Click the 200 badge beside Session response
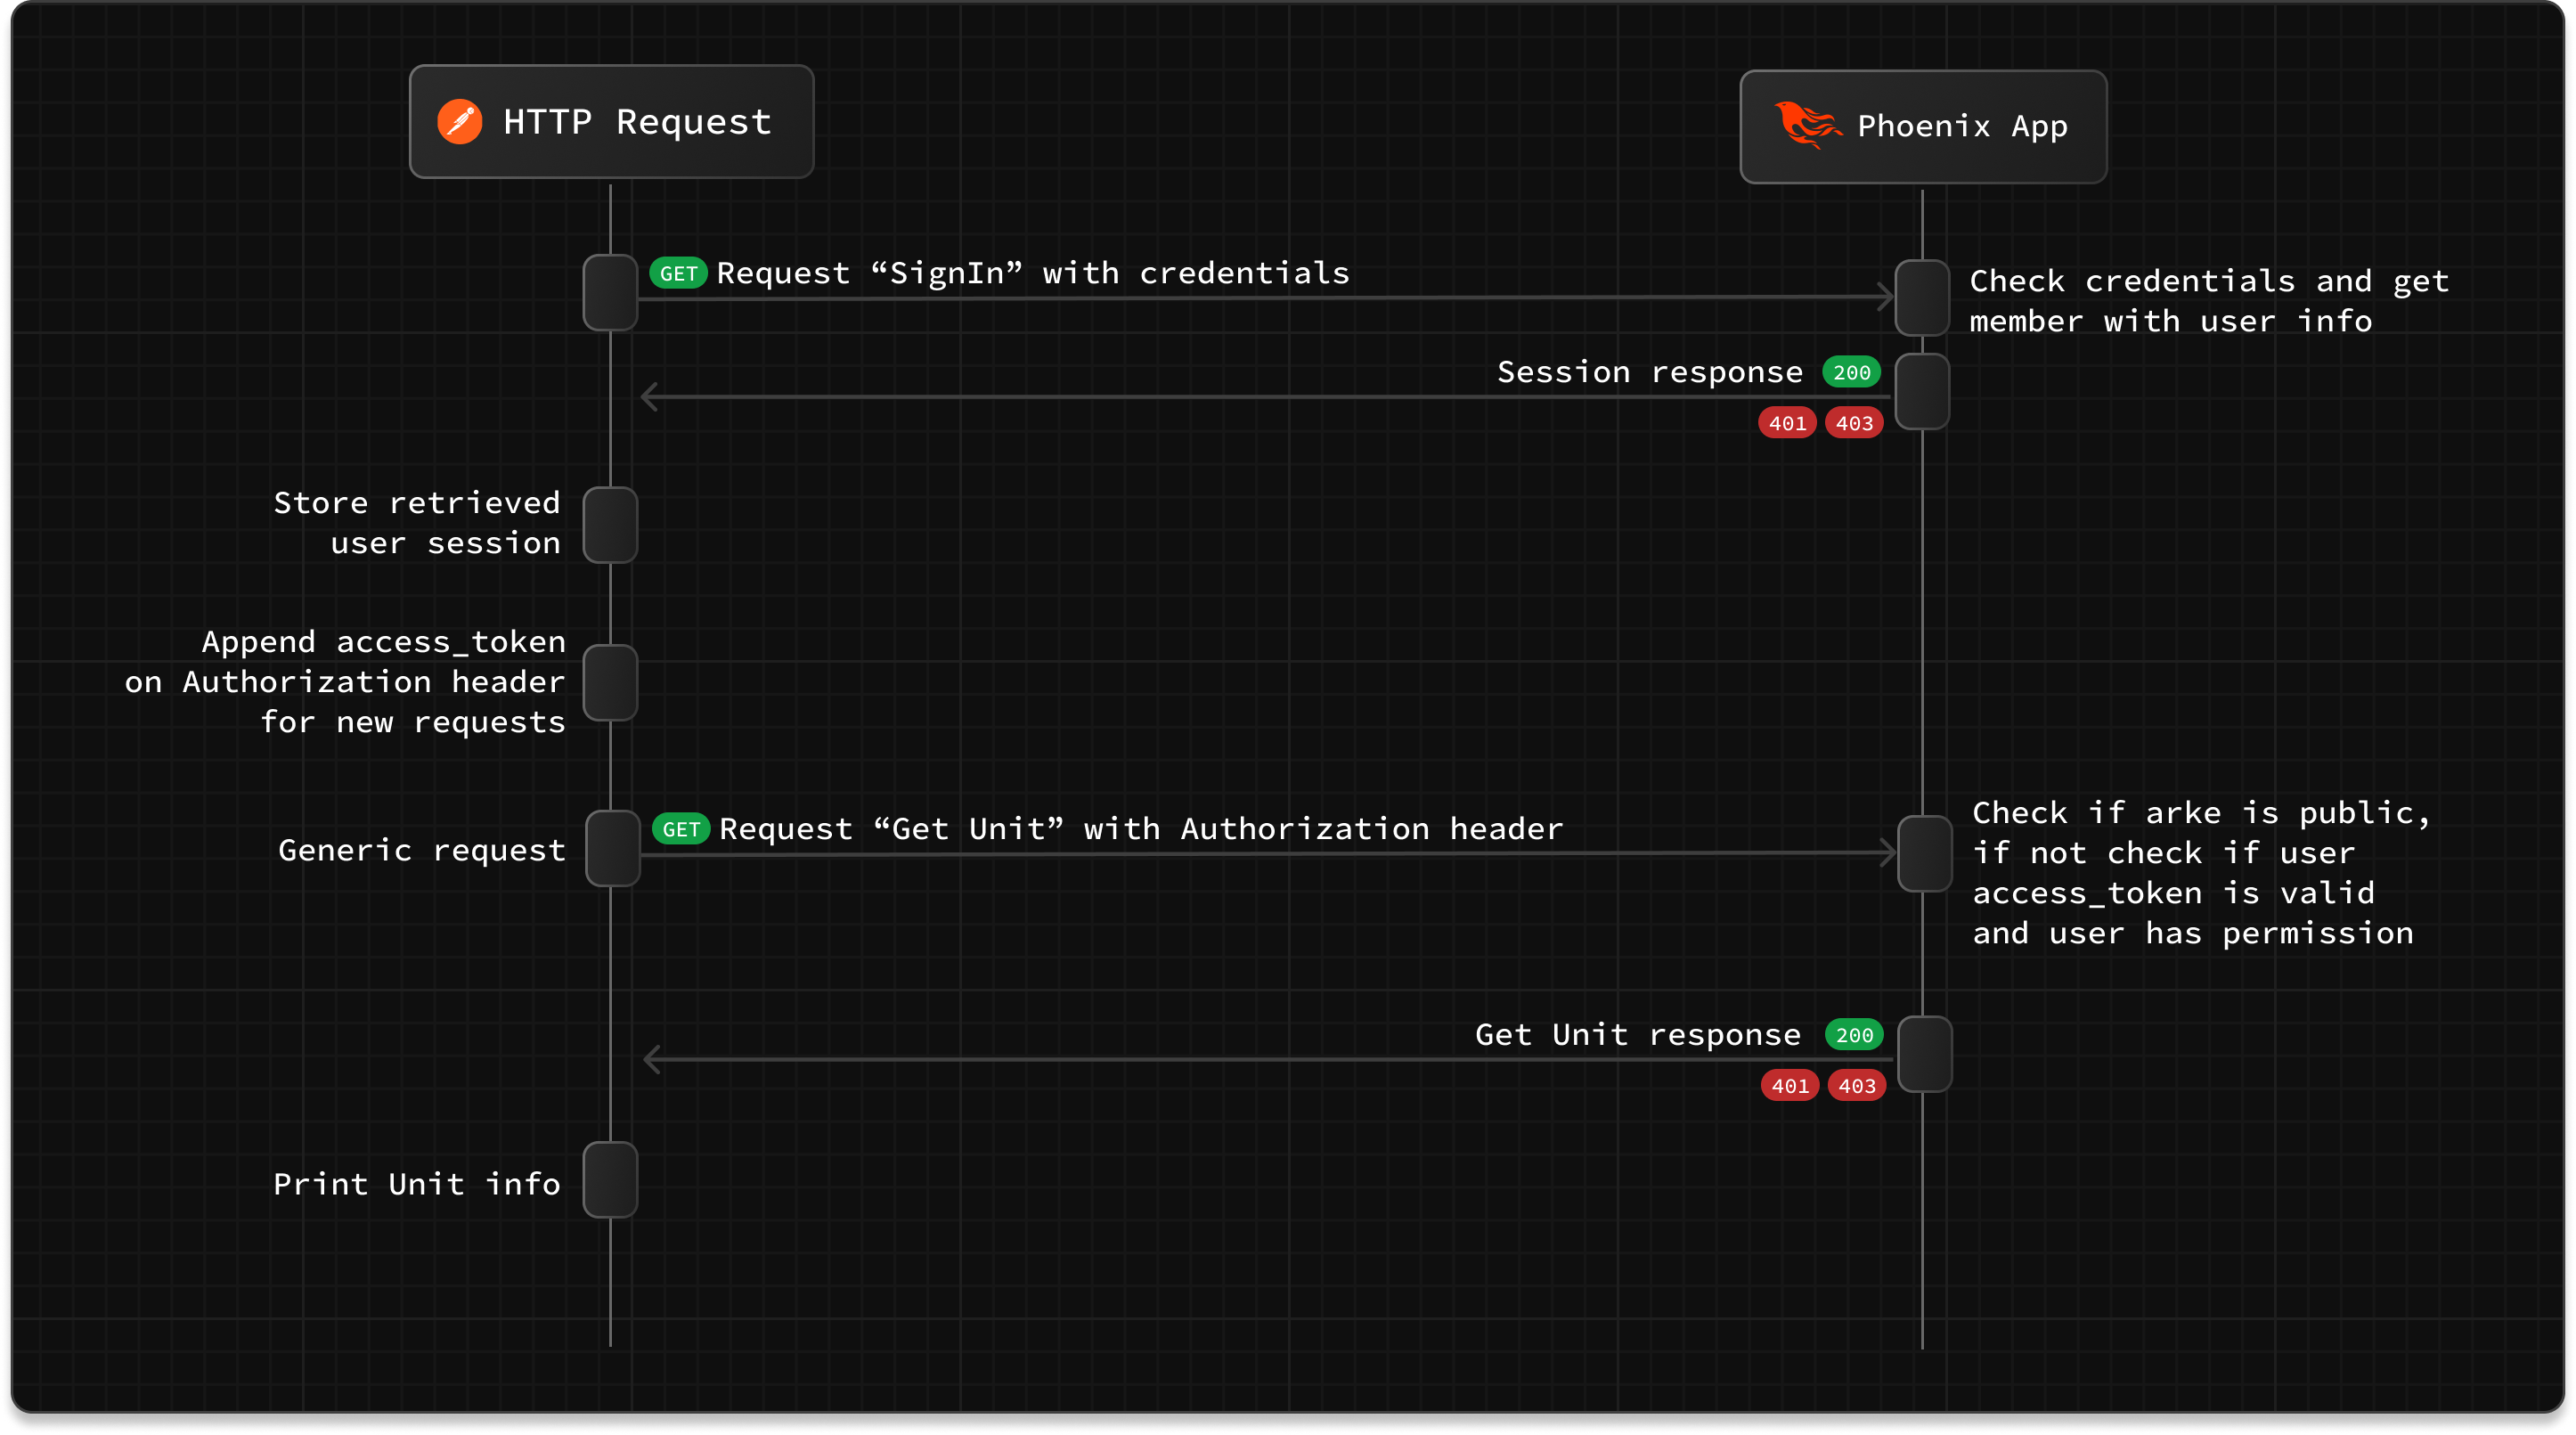 point(1851,372)
